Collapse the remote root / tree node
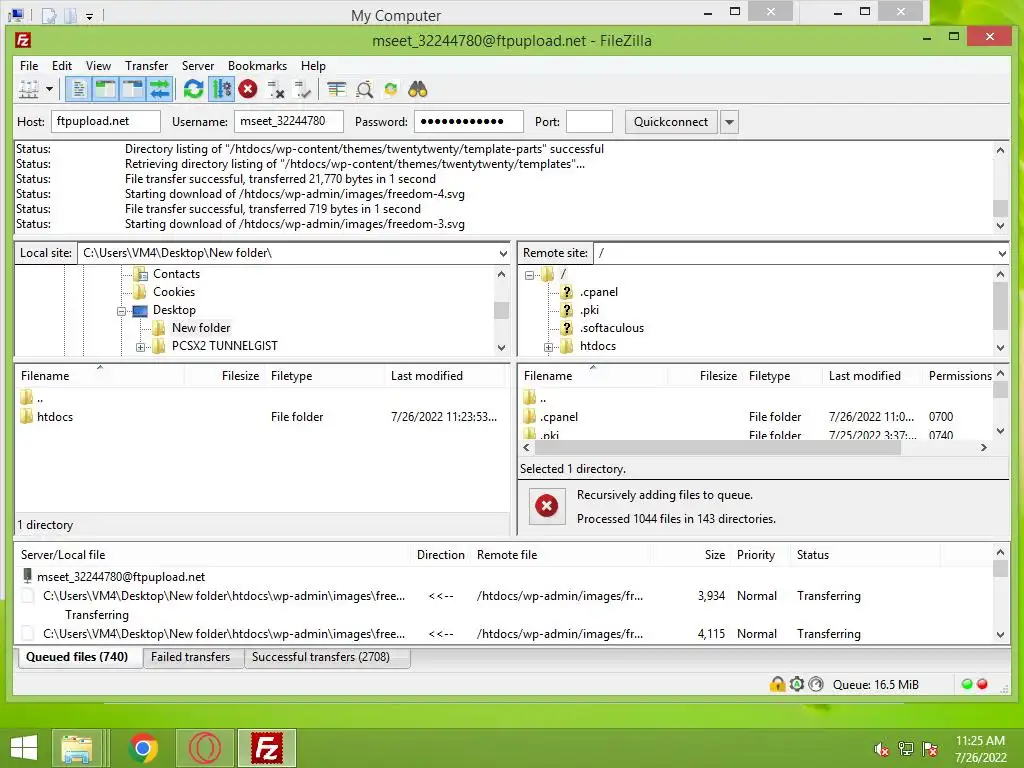This screenshot has width=1024, height=768. point(530,275)
